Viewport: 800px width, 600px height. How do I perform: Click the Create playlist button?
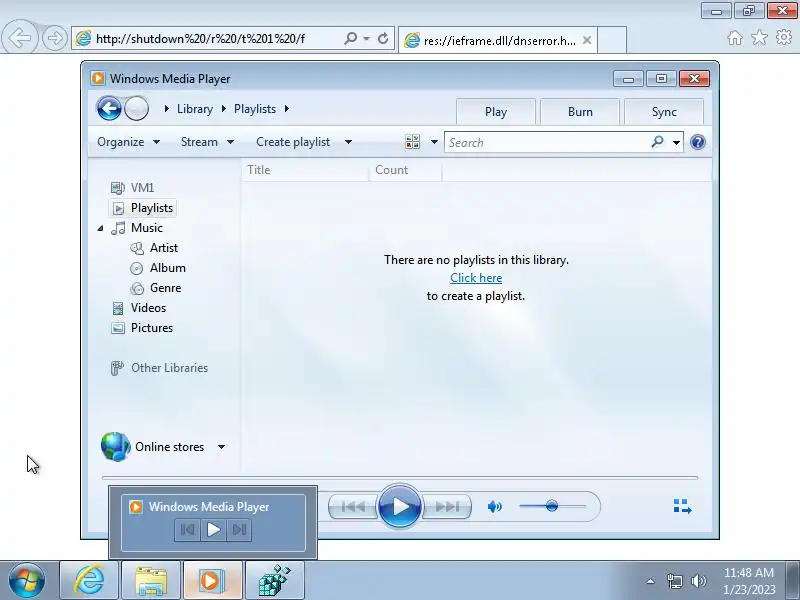(293, 142)
